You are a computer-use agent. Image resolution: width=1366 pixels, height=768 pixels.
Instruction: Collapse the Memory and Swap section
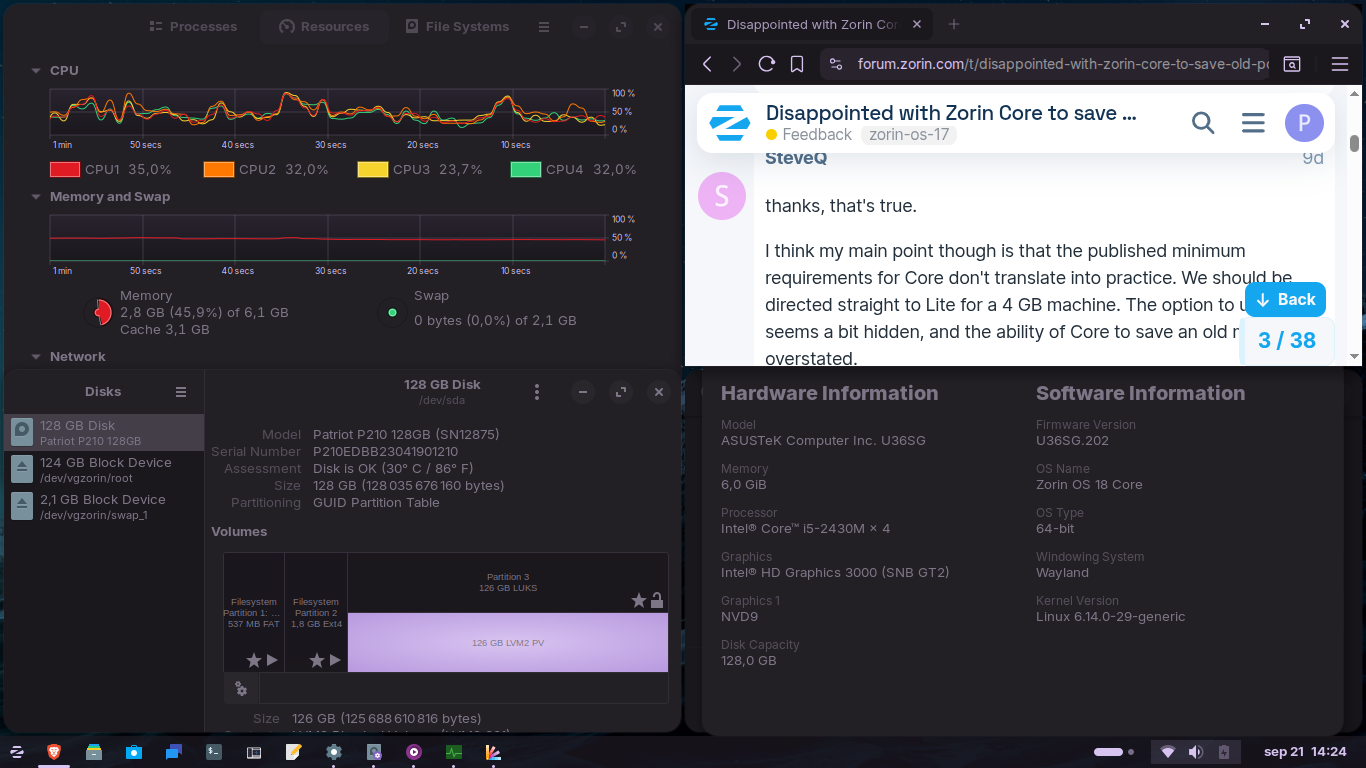tap(36, 197)
